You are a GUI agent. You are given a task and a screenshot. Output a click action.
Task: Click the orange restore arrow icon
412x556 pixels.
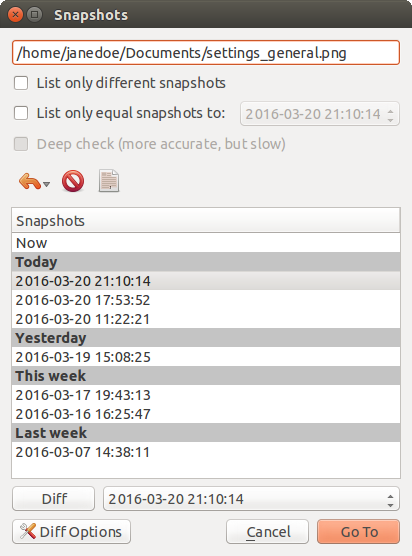(30, 182)
